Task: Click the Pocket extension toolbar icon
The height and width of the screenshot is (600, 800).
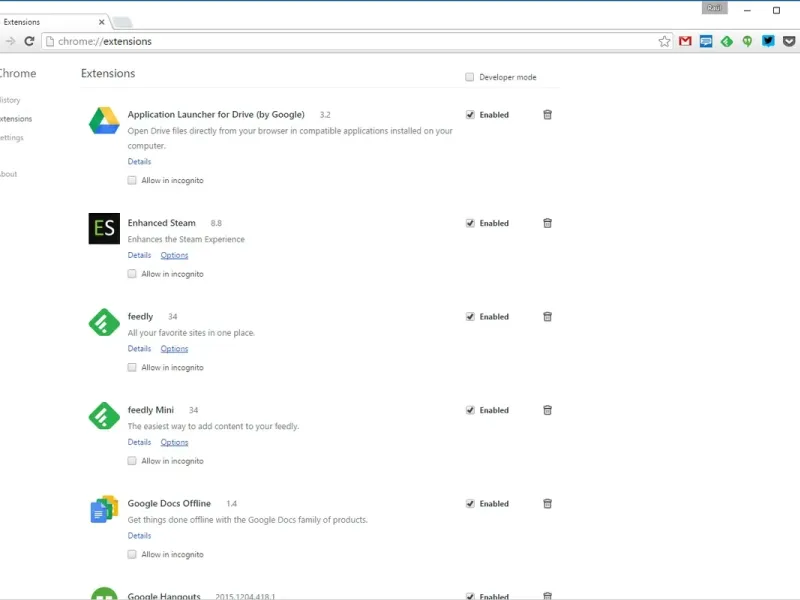Action: pyautogui.click(x=789, y=41)
